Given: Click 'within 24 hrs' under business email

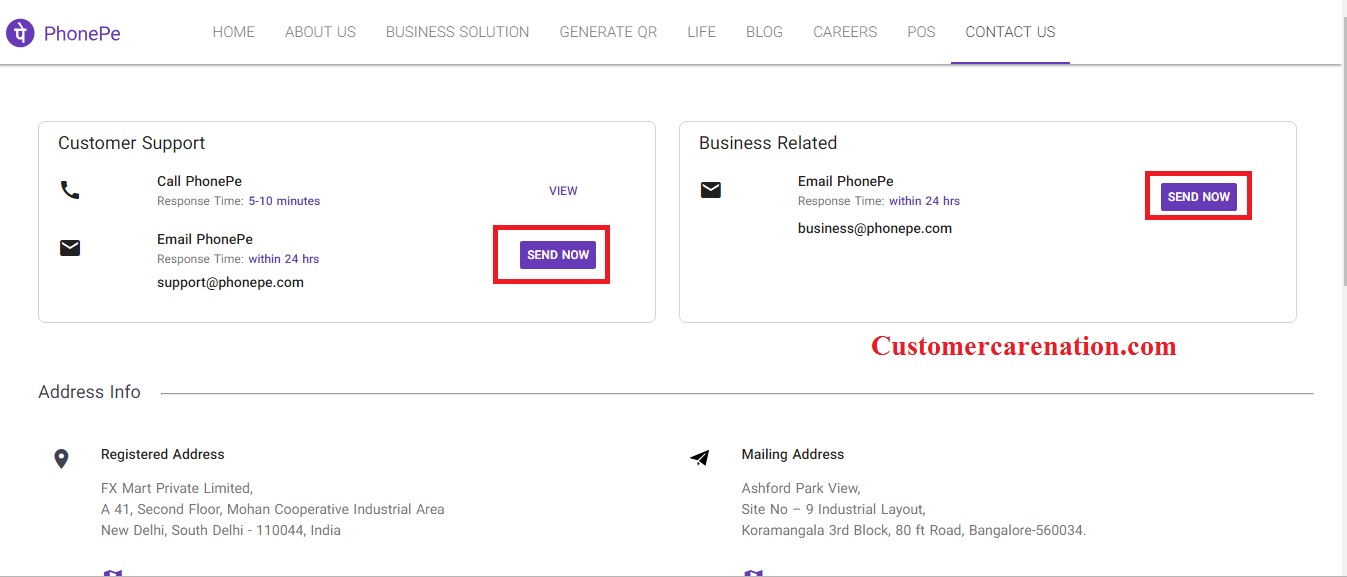Looking at the screenshot, I should [924, 201].
